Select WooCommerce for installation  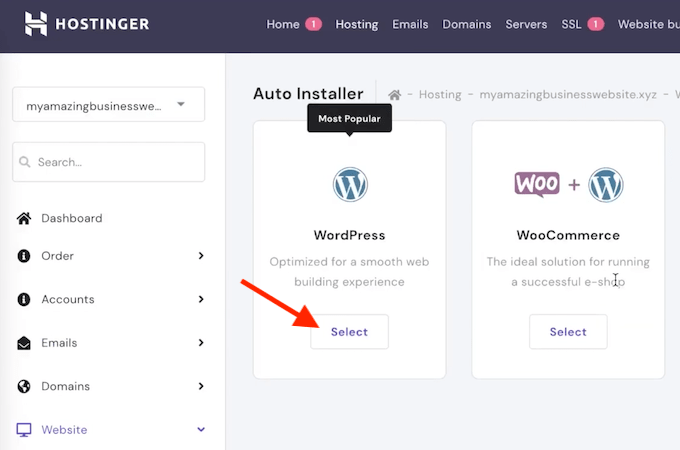568,332
